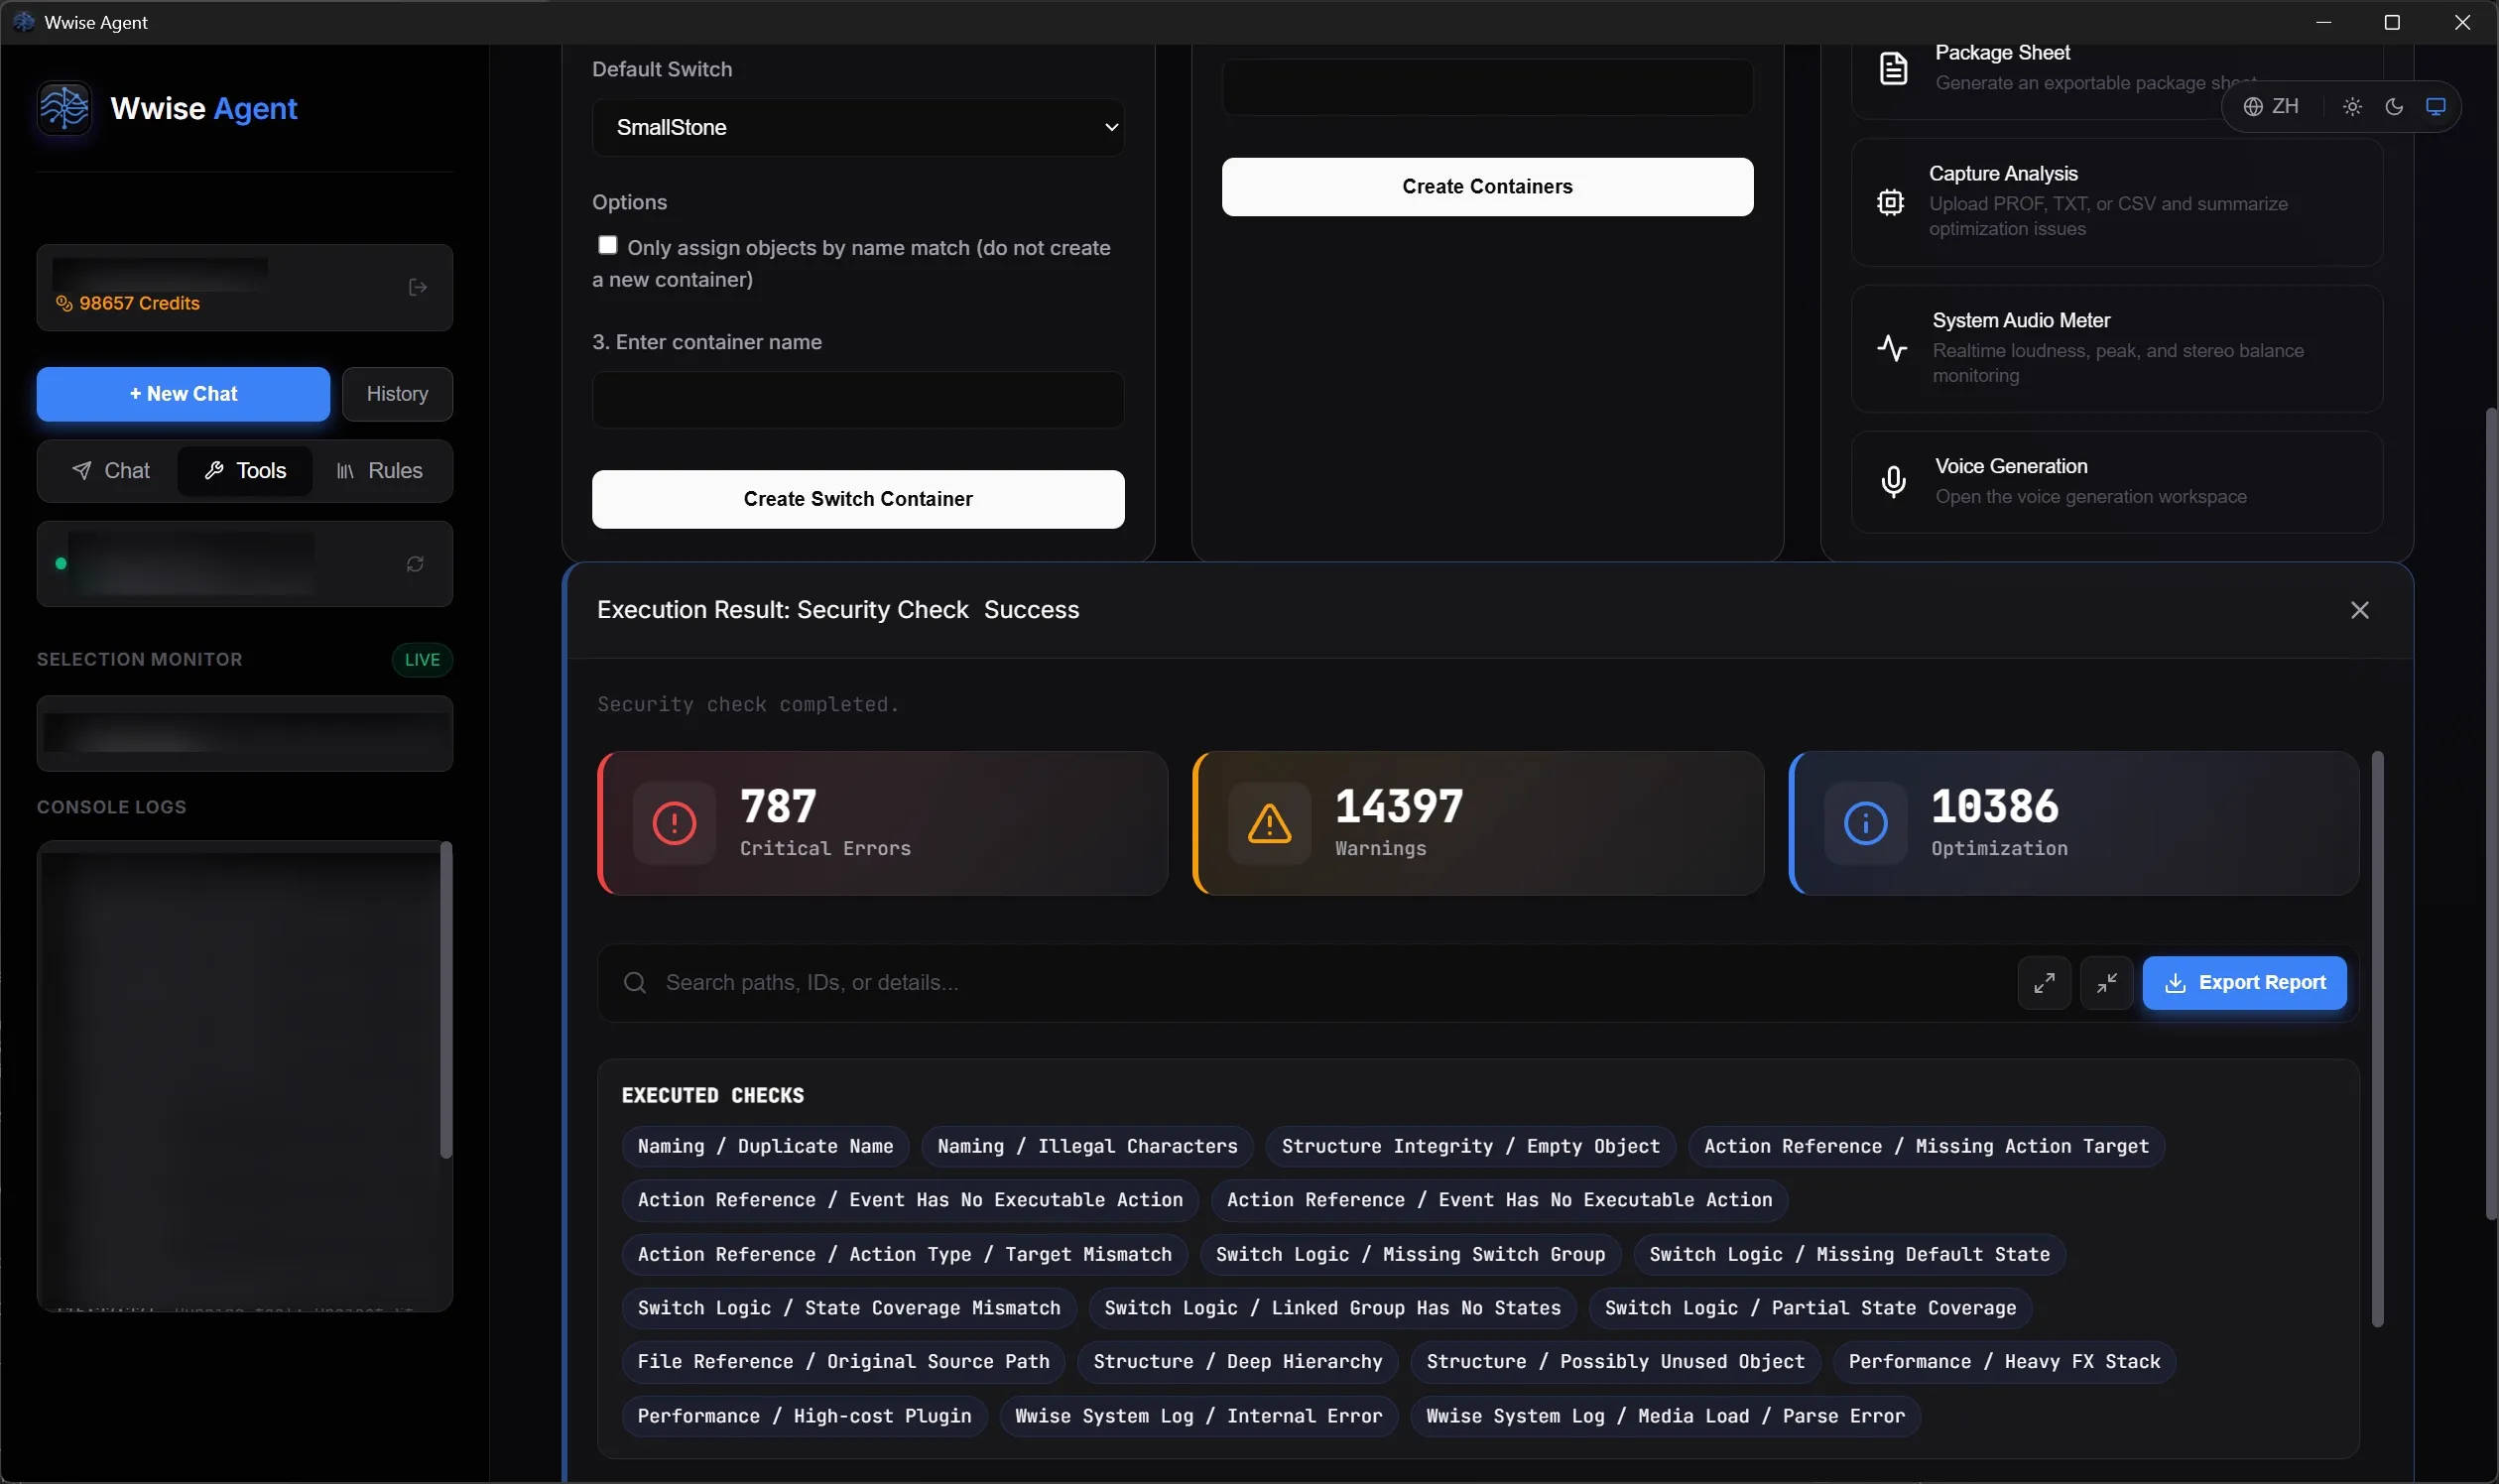Click the credits coin icon
2499x1484 pixels.
[x=64, y=303]
